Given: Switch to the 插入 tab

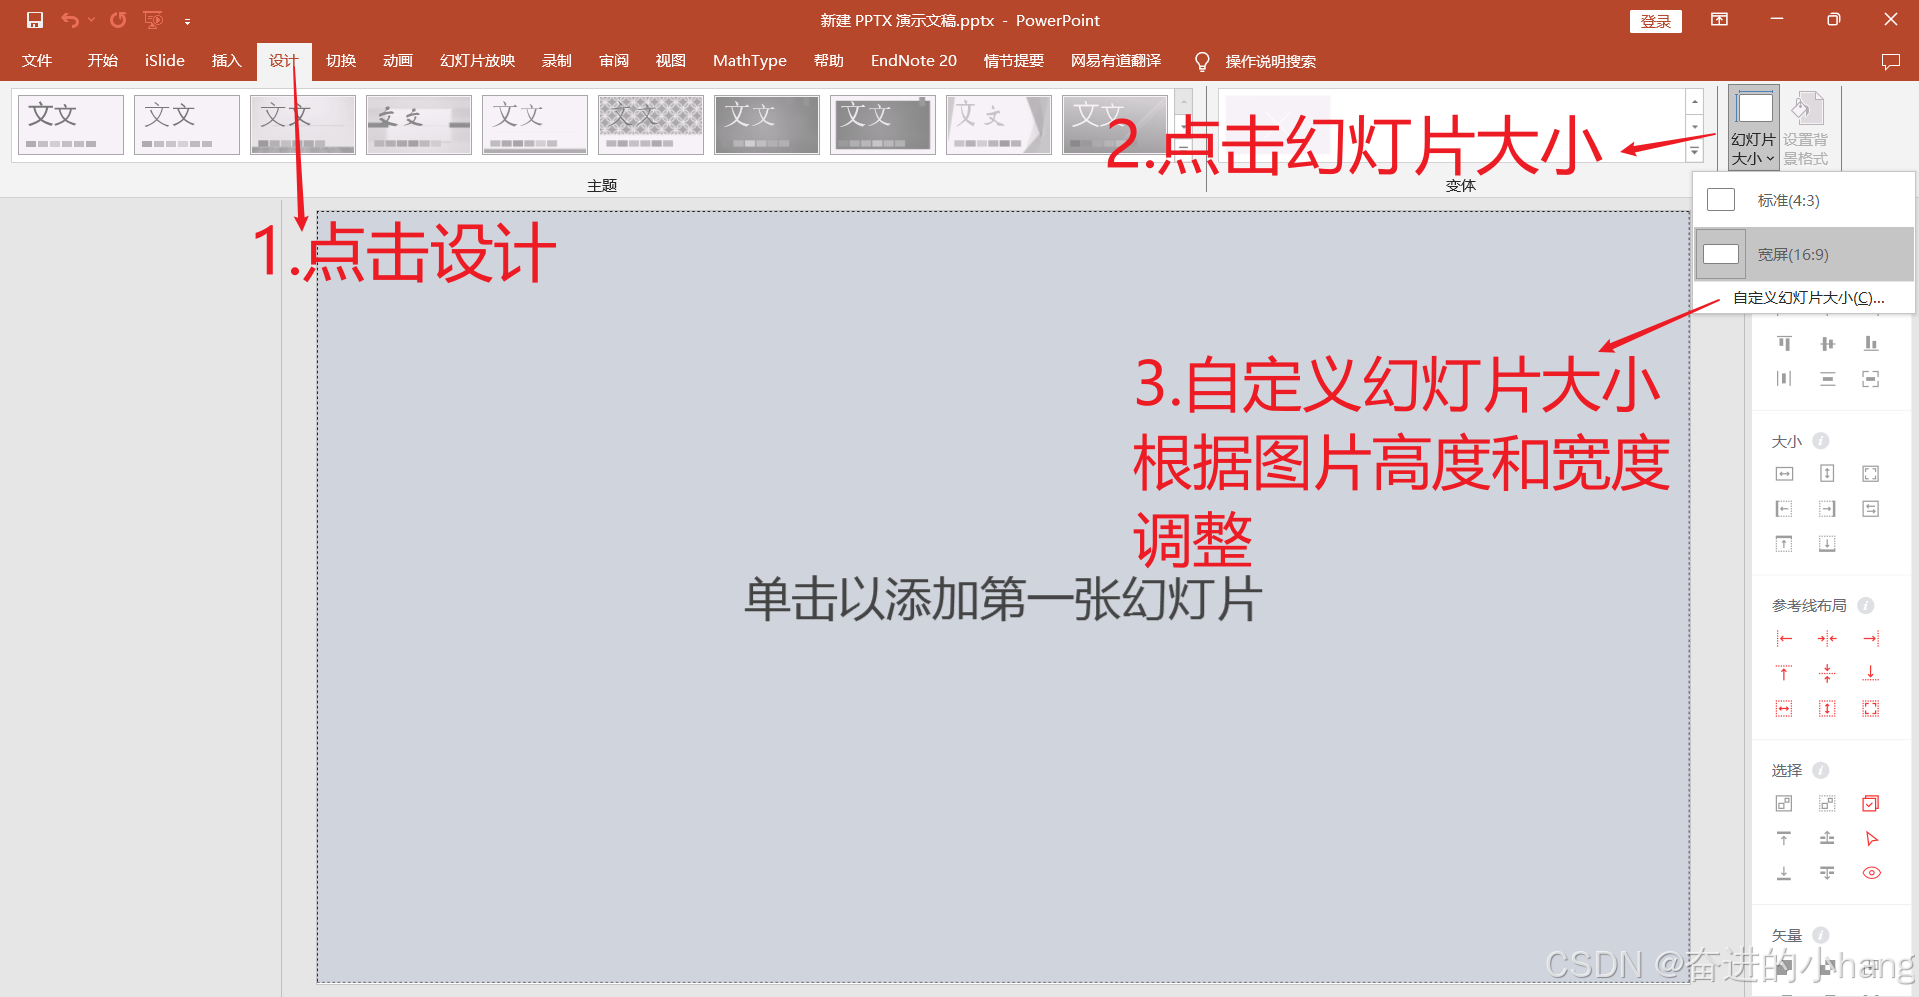Looking at the screenshot, I should coord(226,61).
